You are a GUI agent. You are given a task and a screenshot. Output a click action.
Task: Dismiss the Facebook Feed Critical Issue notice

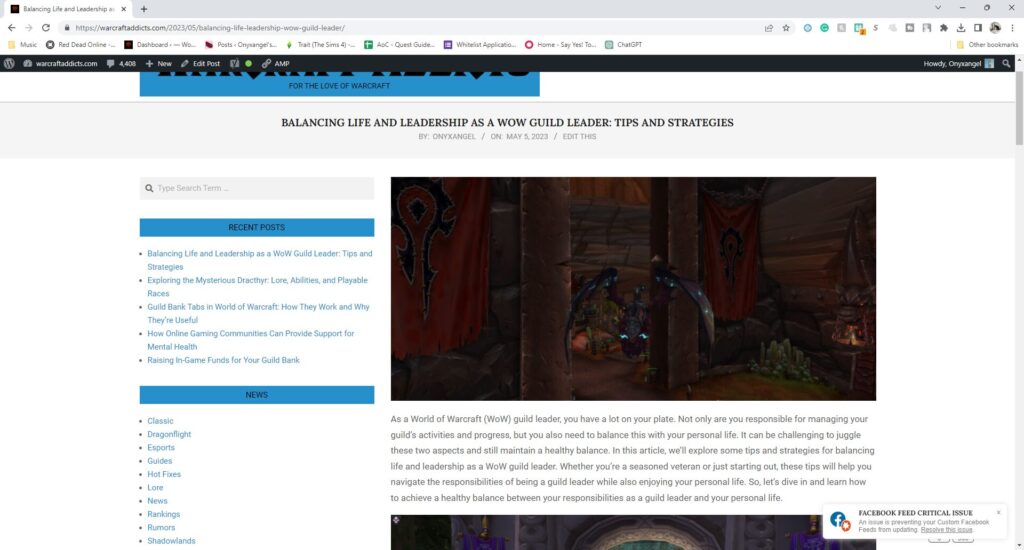[x=998, y=513]
